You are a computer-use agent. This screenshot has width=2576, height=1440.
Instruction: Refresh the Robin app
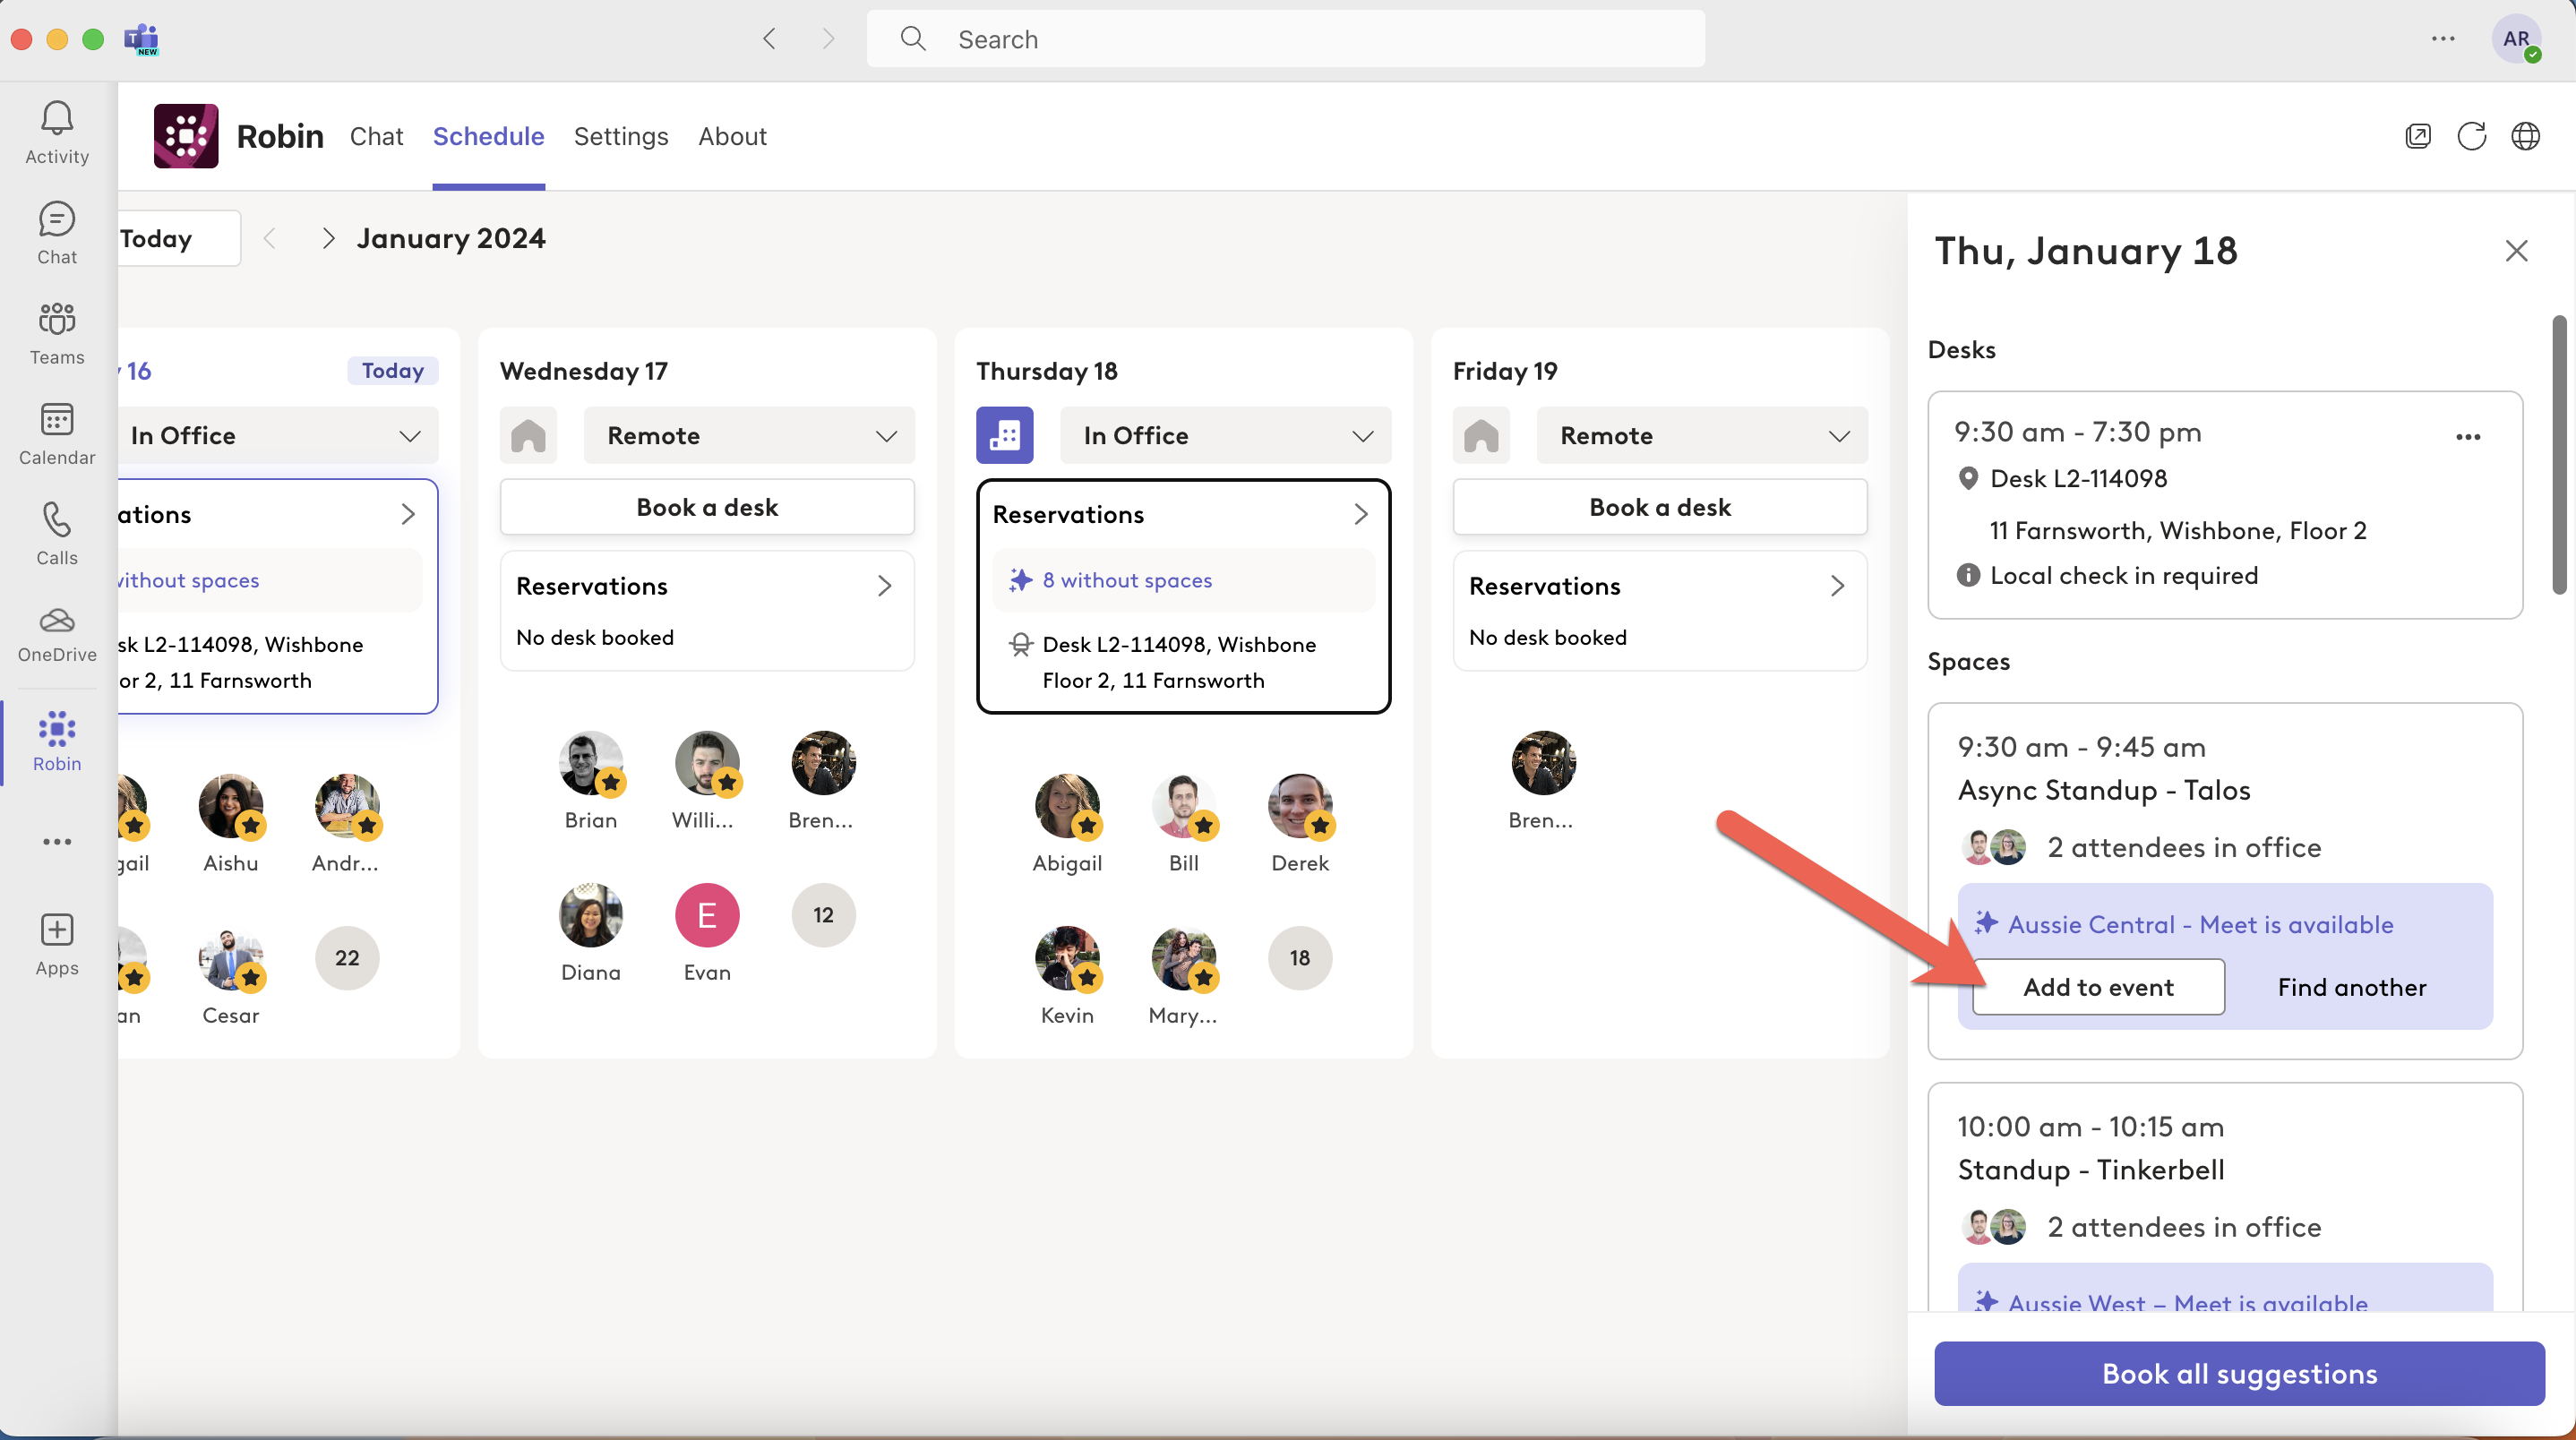coord(2472,136)
